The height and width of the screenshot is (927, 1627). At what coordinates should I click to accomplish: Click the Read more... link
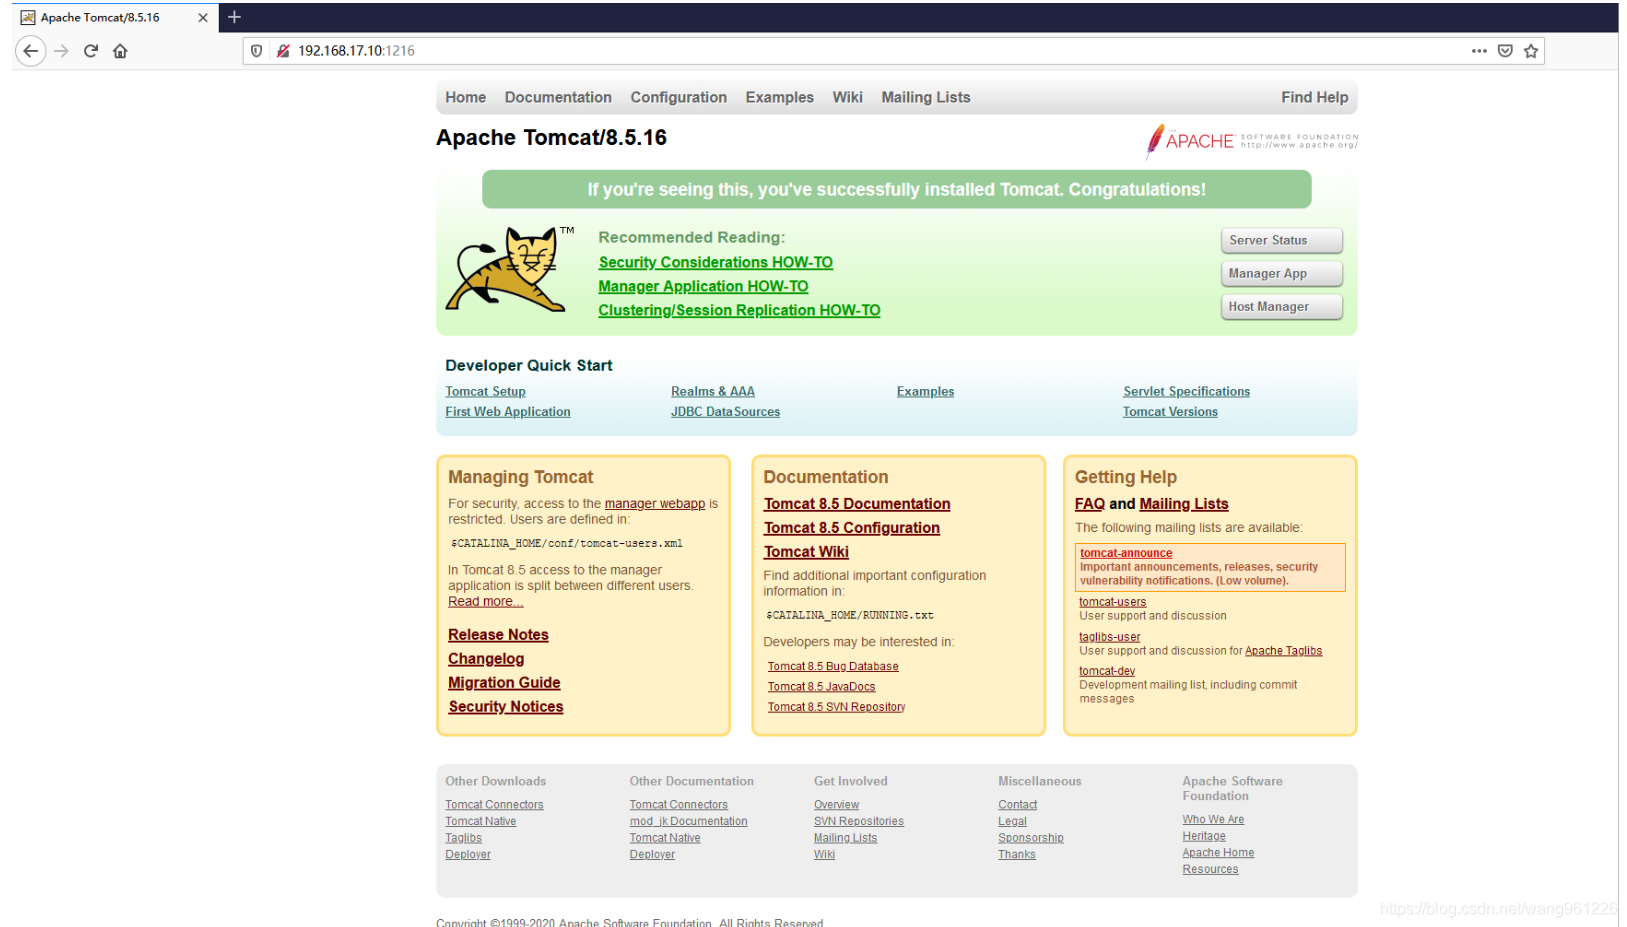pyautogui.click(x=485, y=602)
